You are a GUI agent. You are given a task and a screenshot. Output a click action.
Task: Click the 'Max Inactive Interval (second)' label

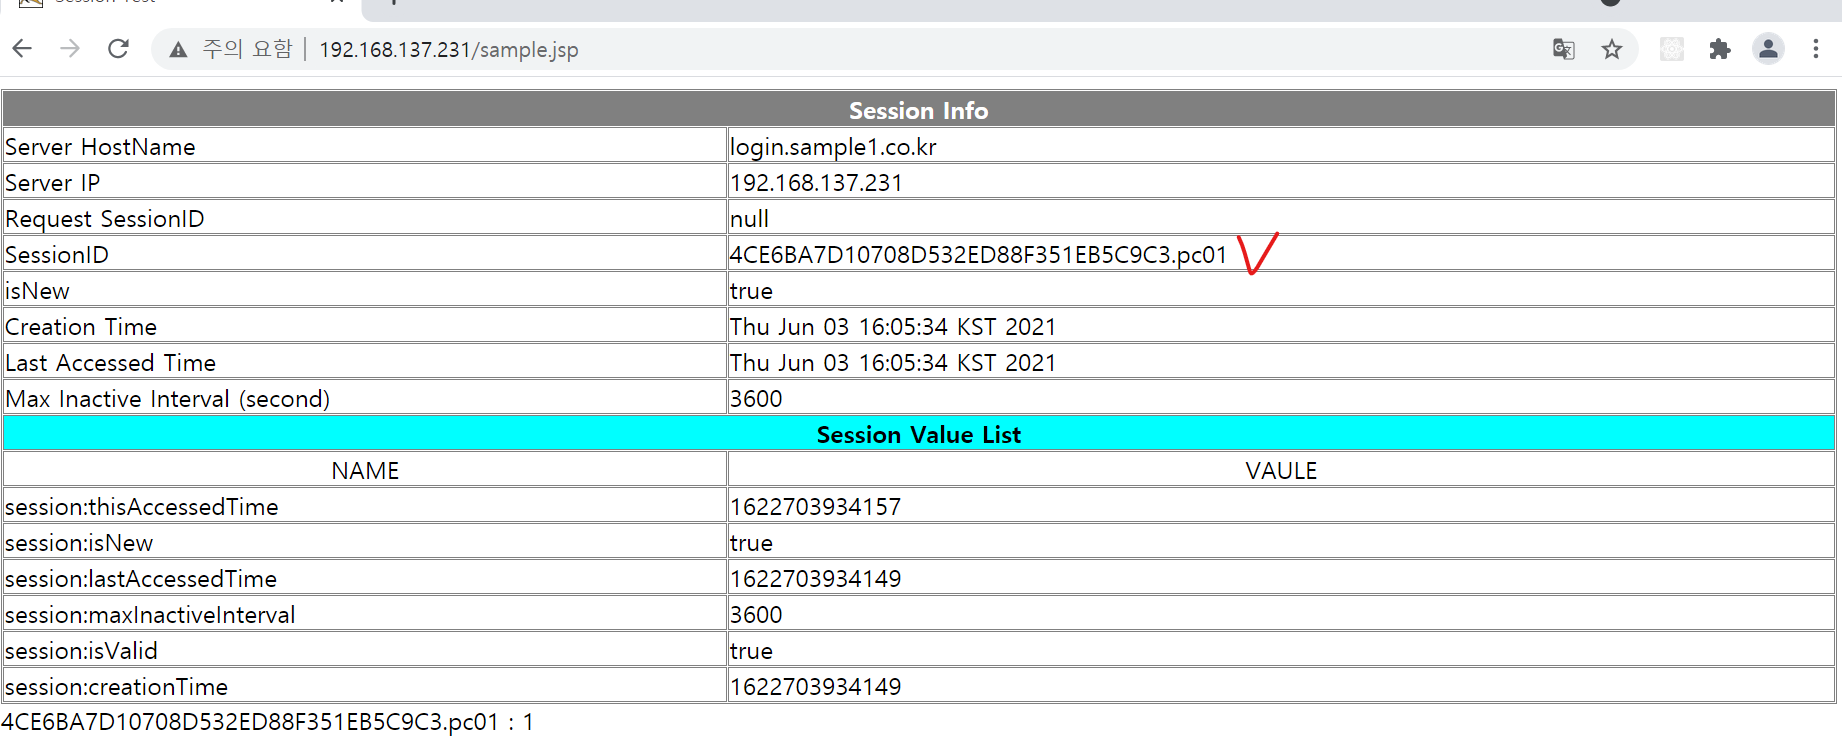pos(167,399)
